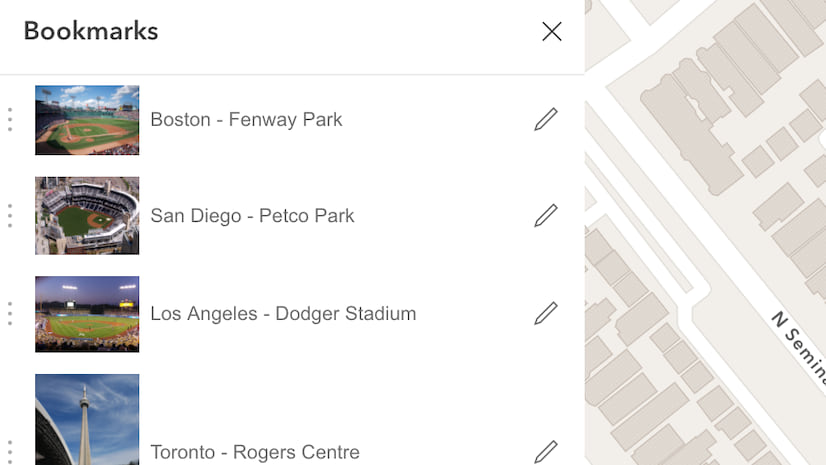Click drag handle beside San Diego - Petco Park
Image resolution: width=826 pixels, height=465 pixels.
10,216
